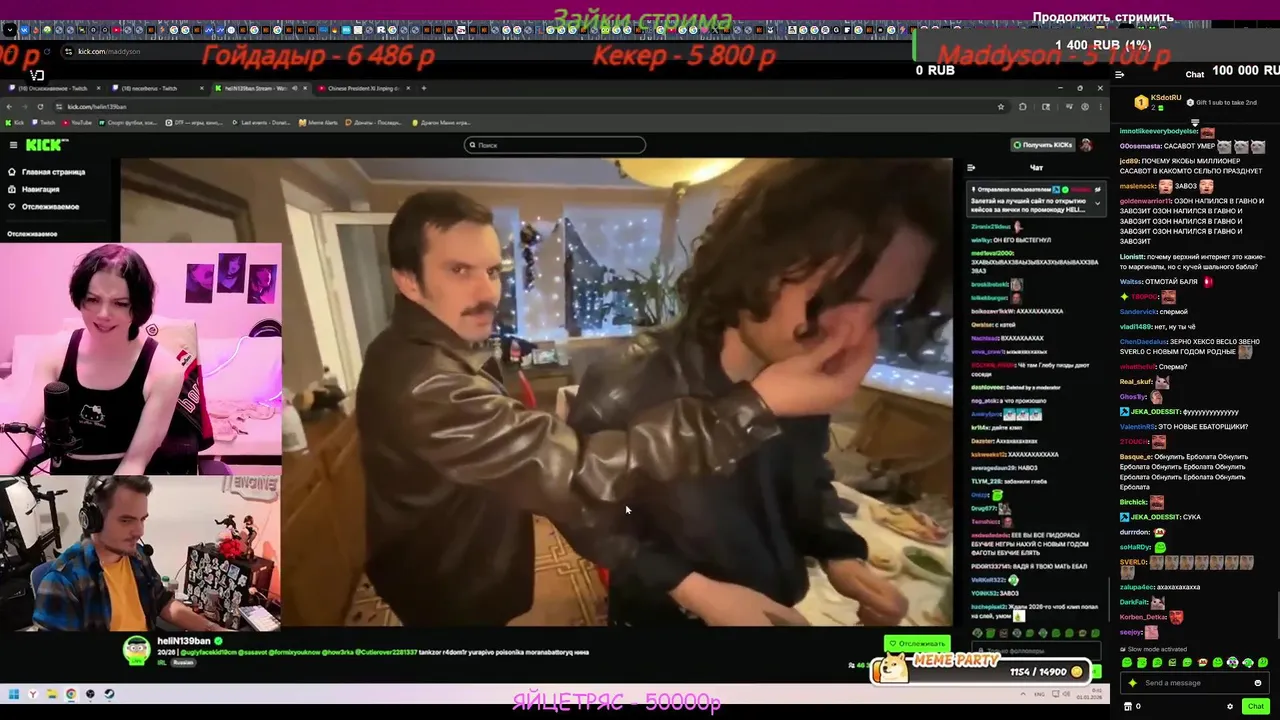Screen dimensions: 1280x720
Task: Open Главная страница in Kick sidebar
Action: tap(46, 172)
